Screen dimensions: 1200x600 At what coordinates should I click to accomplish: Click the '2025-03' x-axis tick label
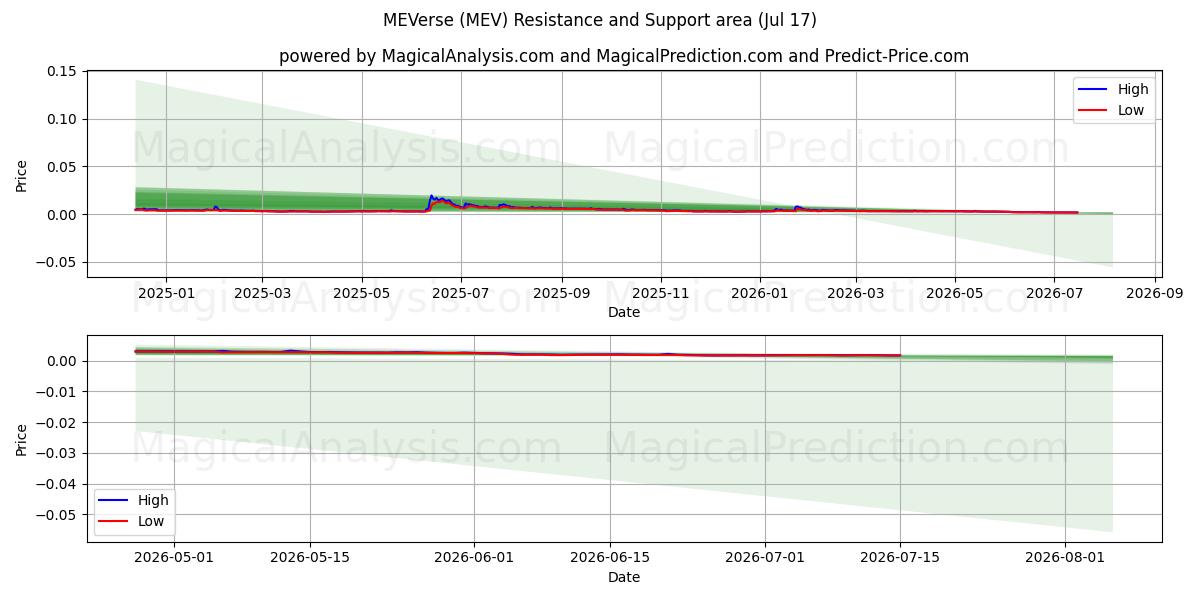pyautogui.click(x=262, y=293)
